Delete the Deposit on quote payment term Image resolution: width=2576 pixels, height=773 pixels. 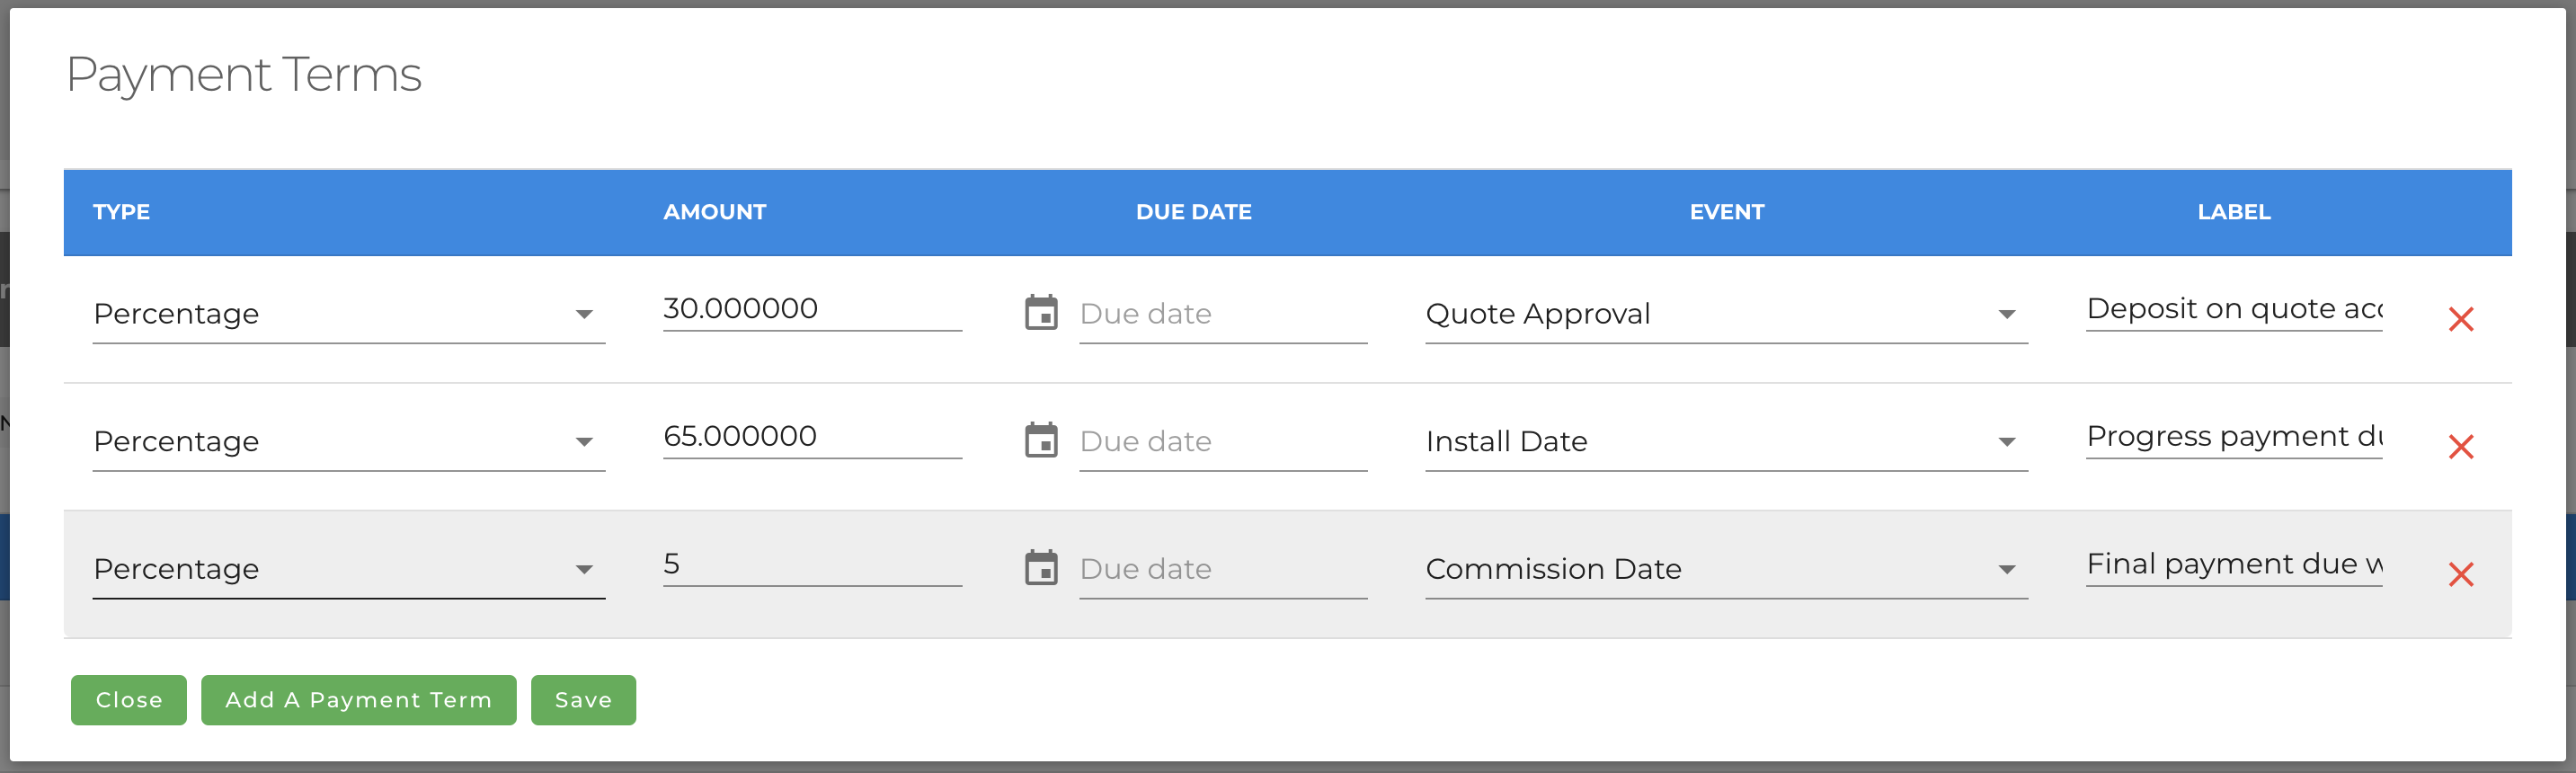click(x=2460, y=319)
